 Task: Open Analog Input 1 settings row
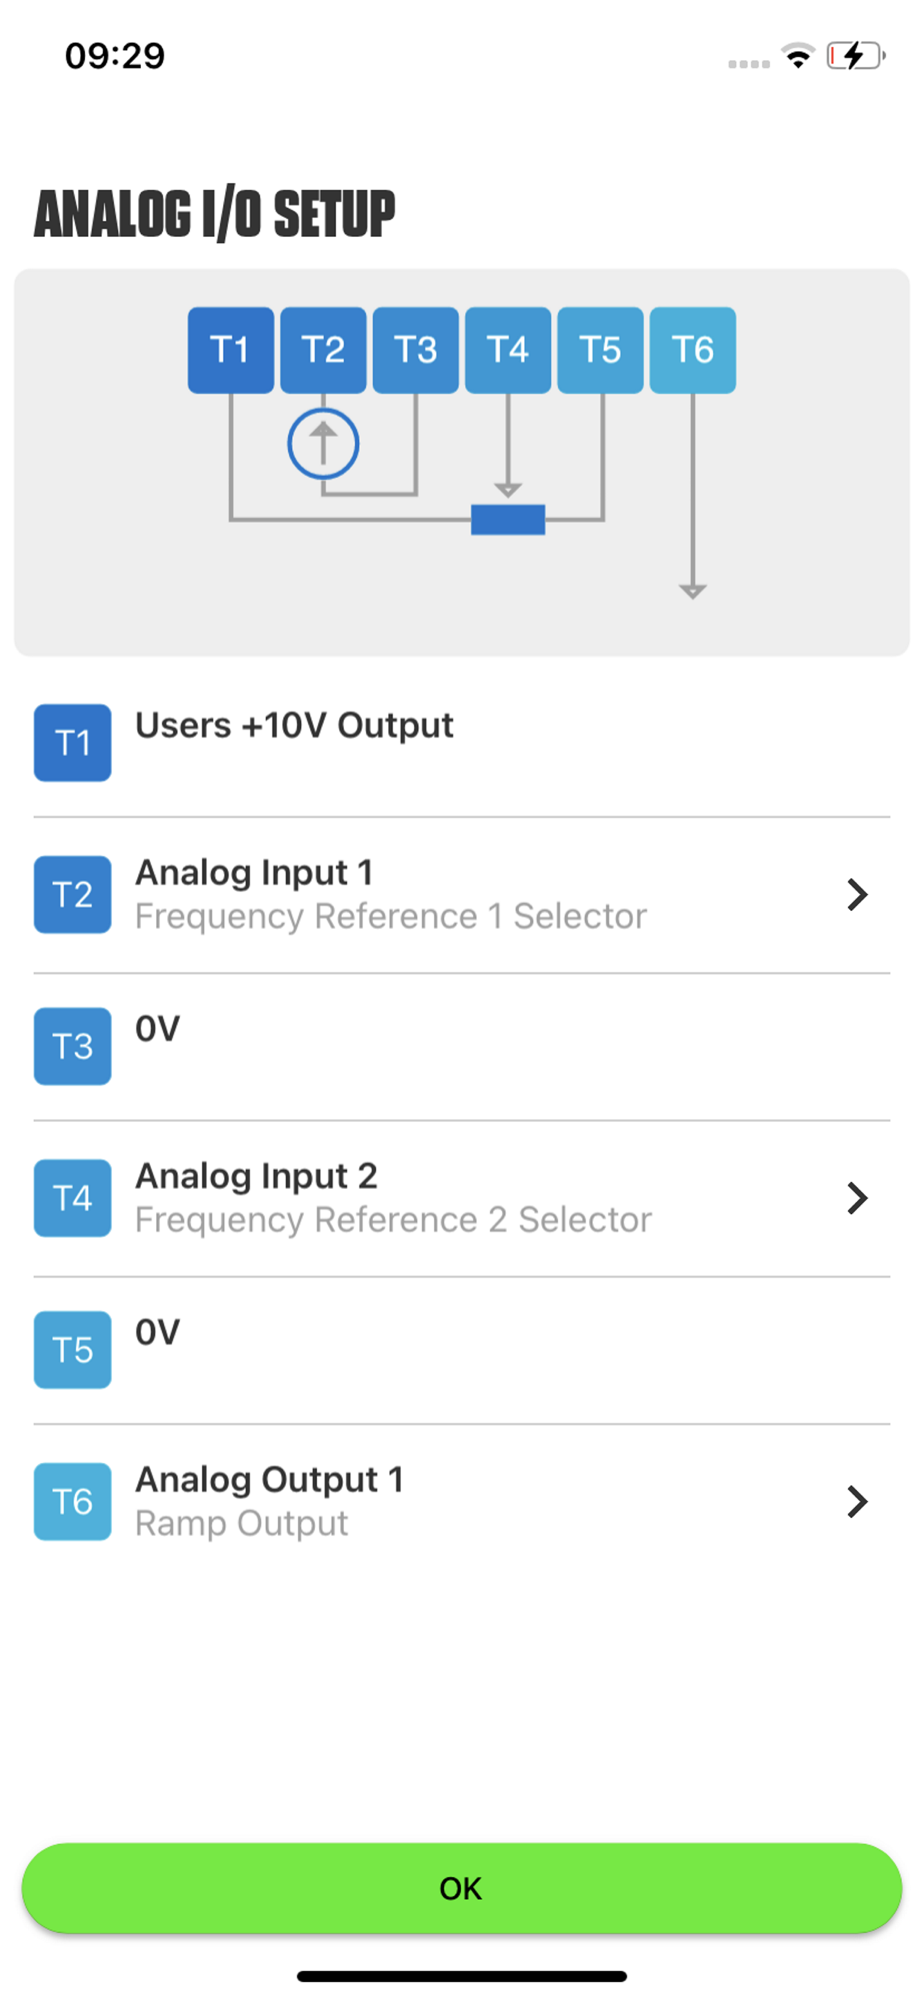460,895
